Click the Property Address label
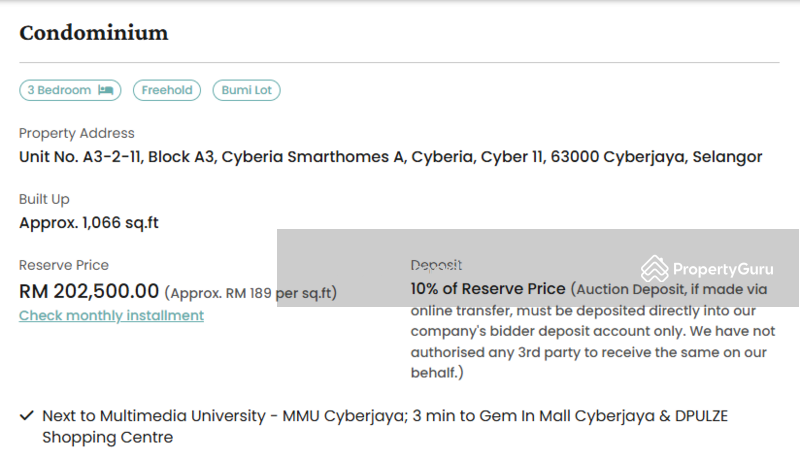Screen dimensions: 800x459 coord(77,133)
